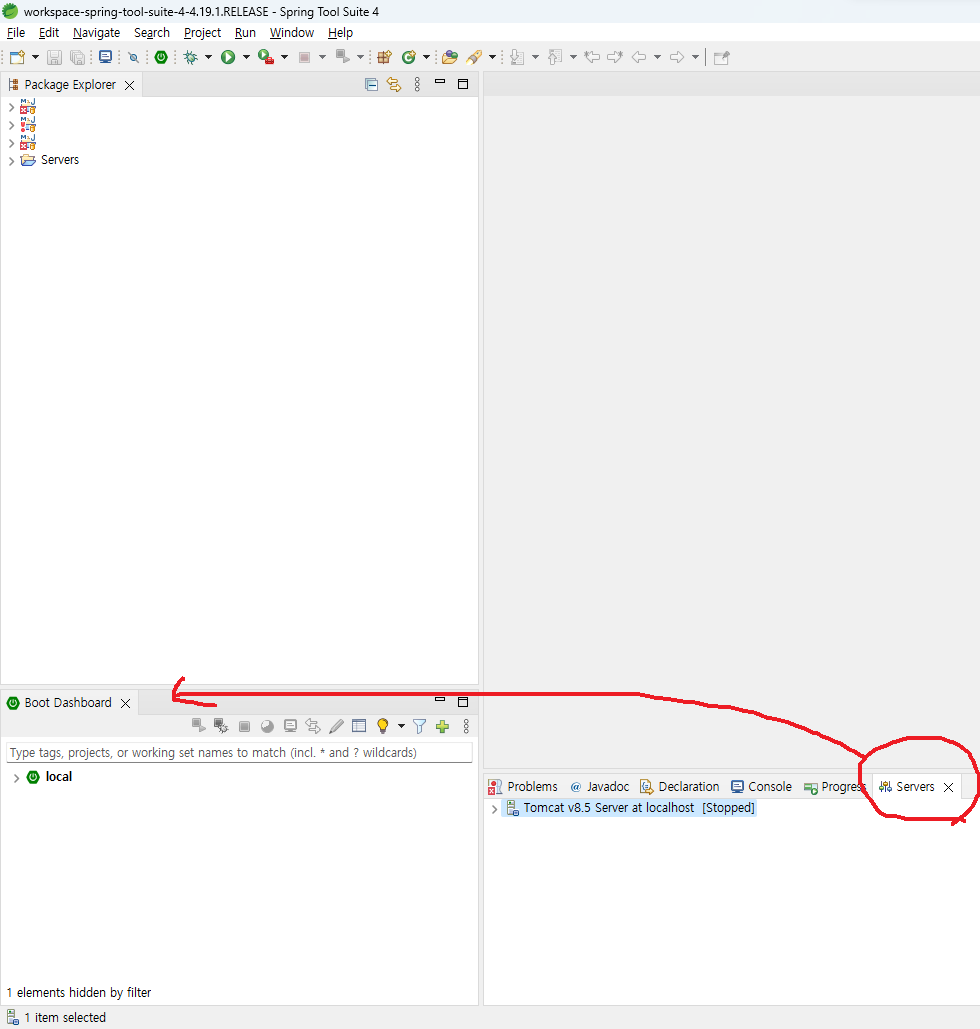980x1029 pixels.
Task: Collapse All in Package Explorer
Action: pos(372,84)
